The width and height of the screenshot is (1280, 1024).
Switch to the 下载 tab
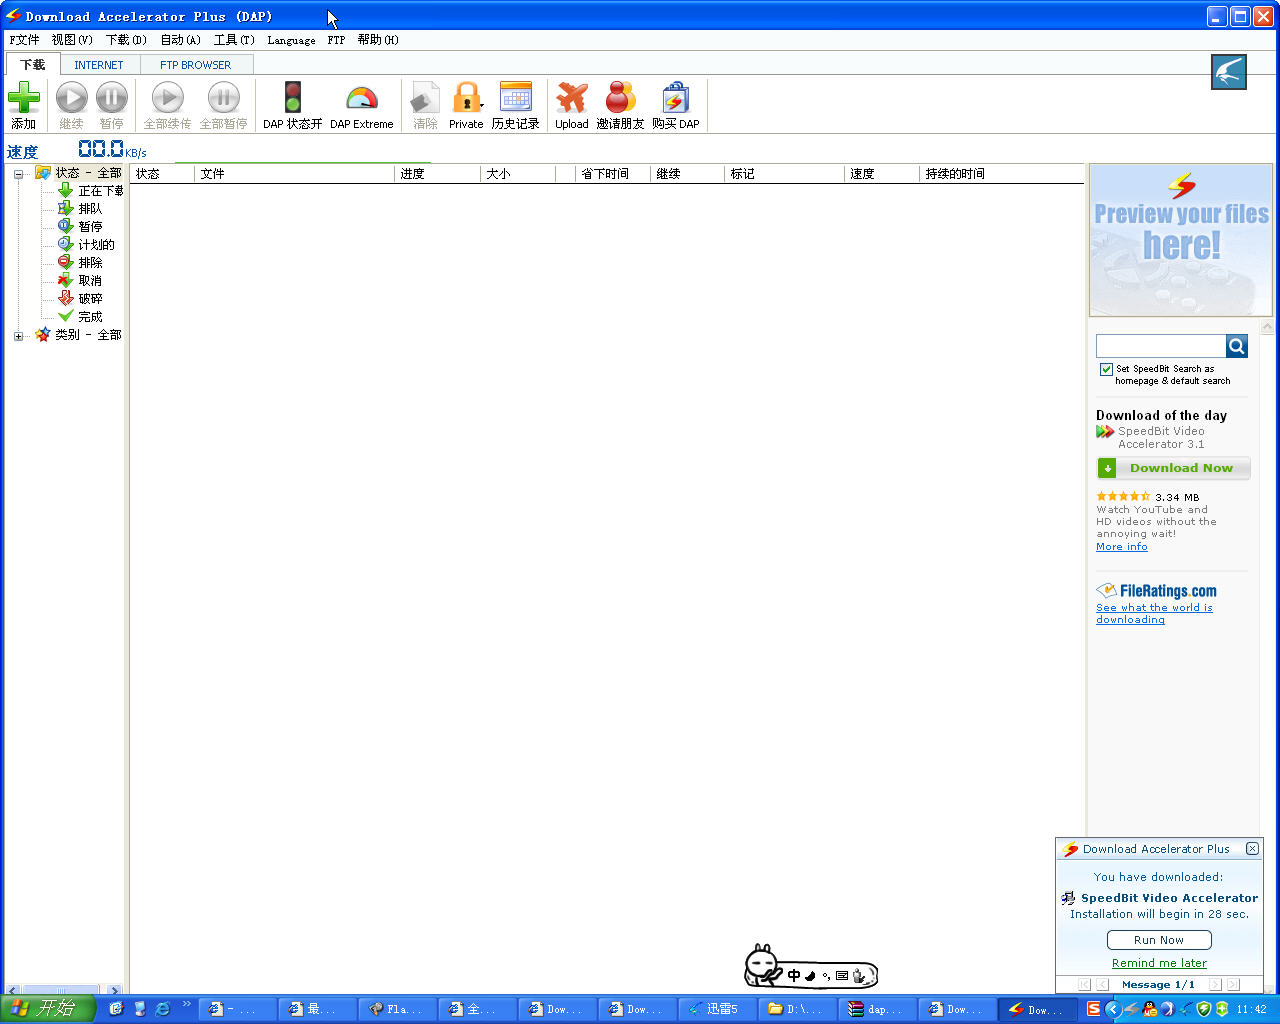point(33,64)
